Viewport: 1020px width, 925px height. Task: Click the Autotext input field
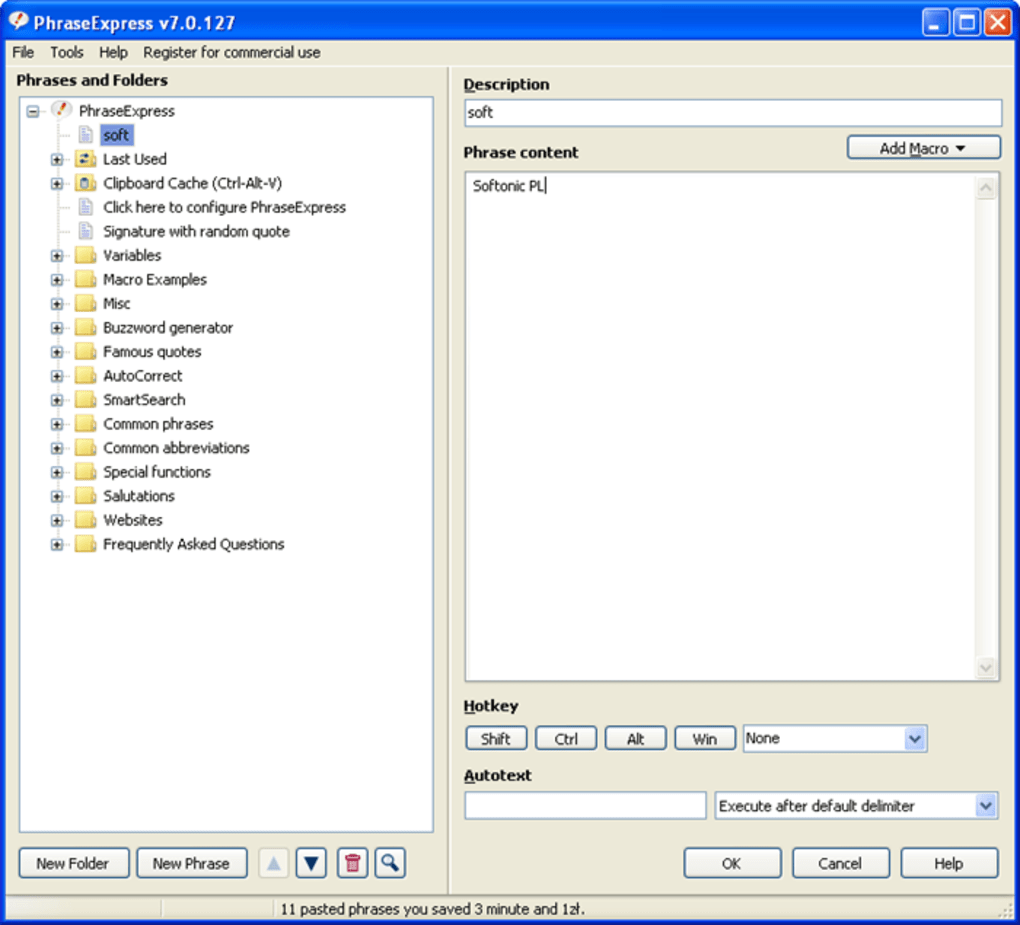[x=585, y=806]
